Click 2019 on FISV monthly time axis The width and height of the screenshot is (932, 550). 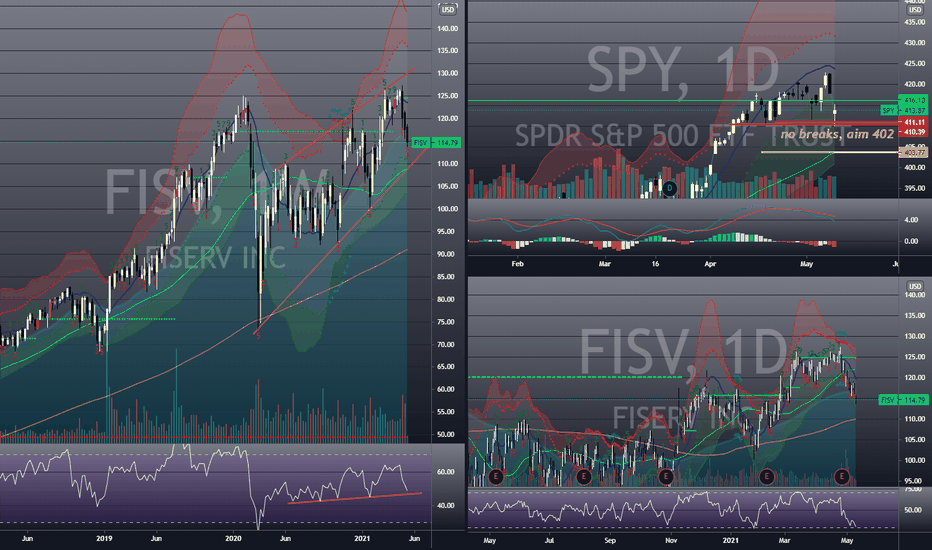click(104, 539)
